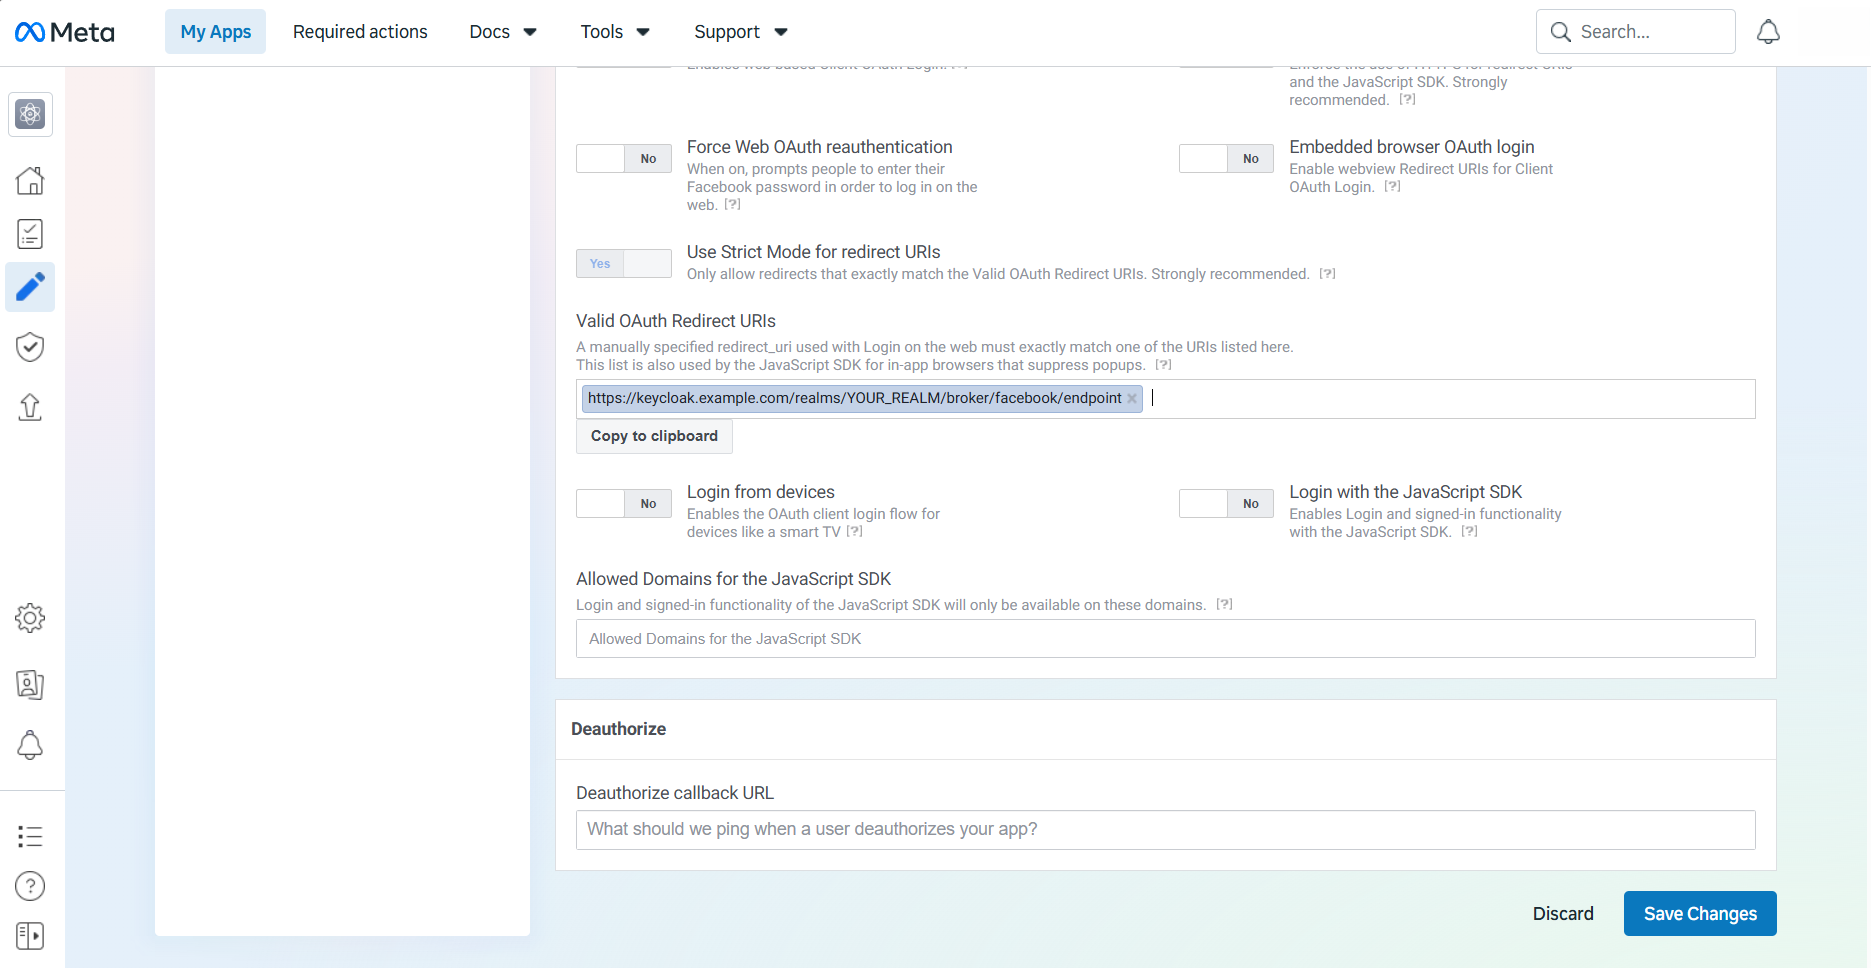
Task: Open the app icon in sidebar
Action: 30,114
